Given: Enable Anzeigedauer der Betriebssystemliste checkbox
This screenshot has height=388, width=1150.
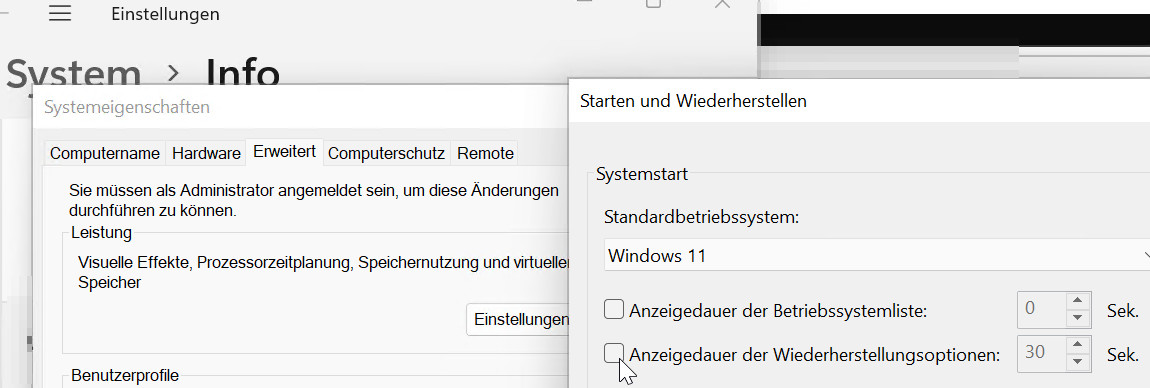Looking at the screenshot, I should [614, 310].
